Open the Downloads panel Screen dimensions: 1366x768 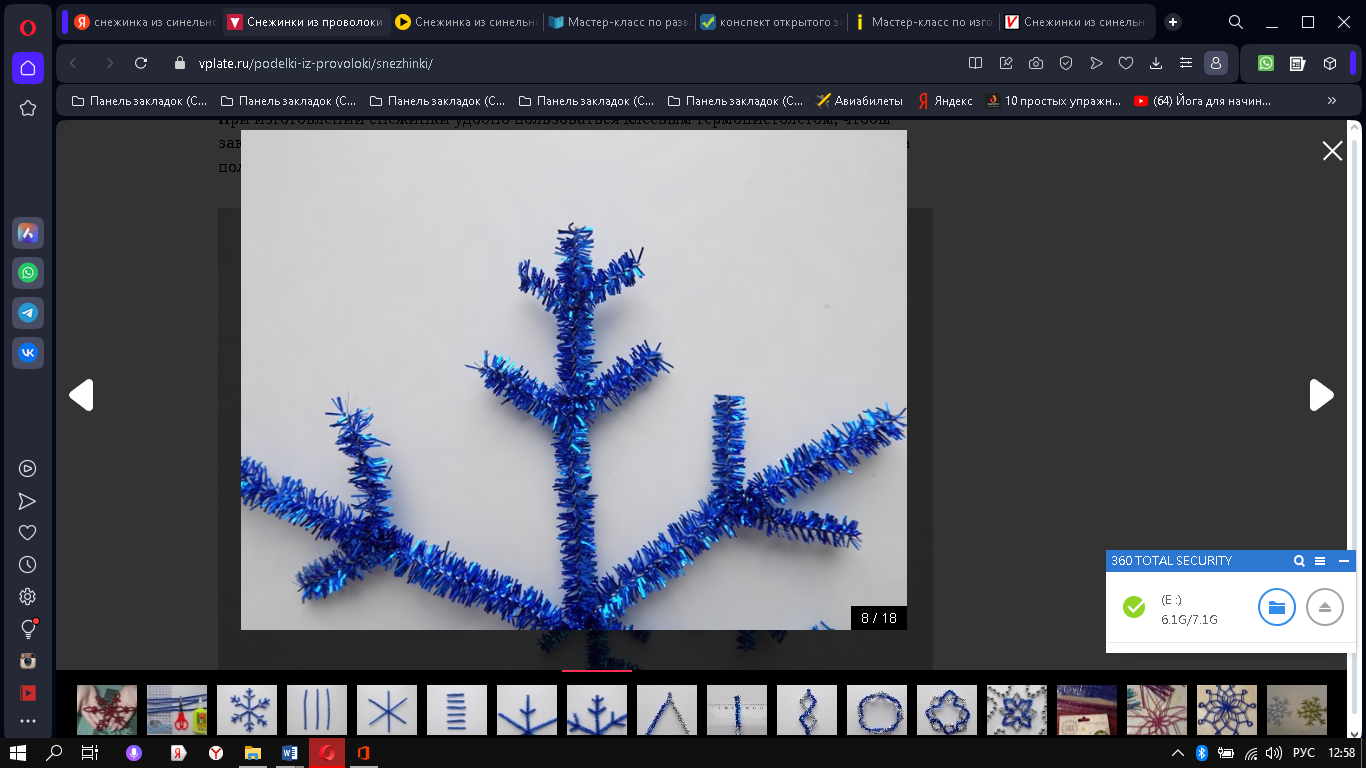tap(1156, 63)
